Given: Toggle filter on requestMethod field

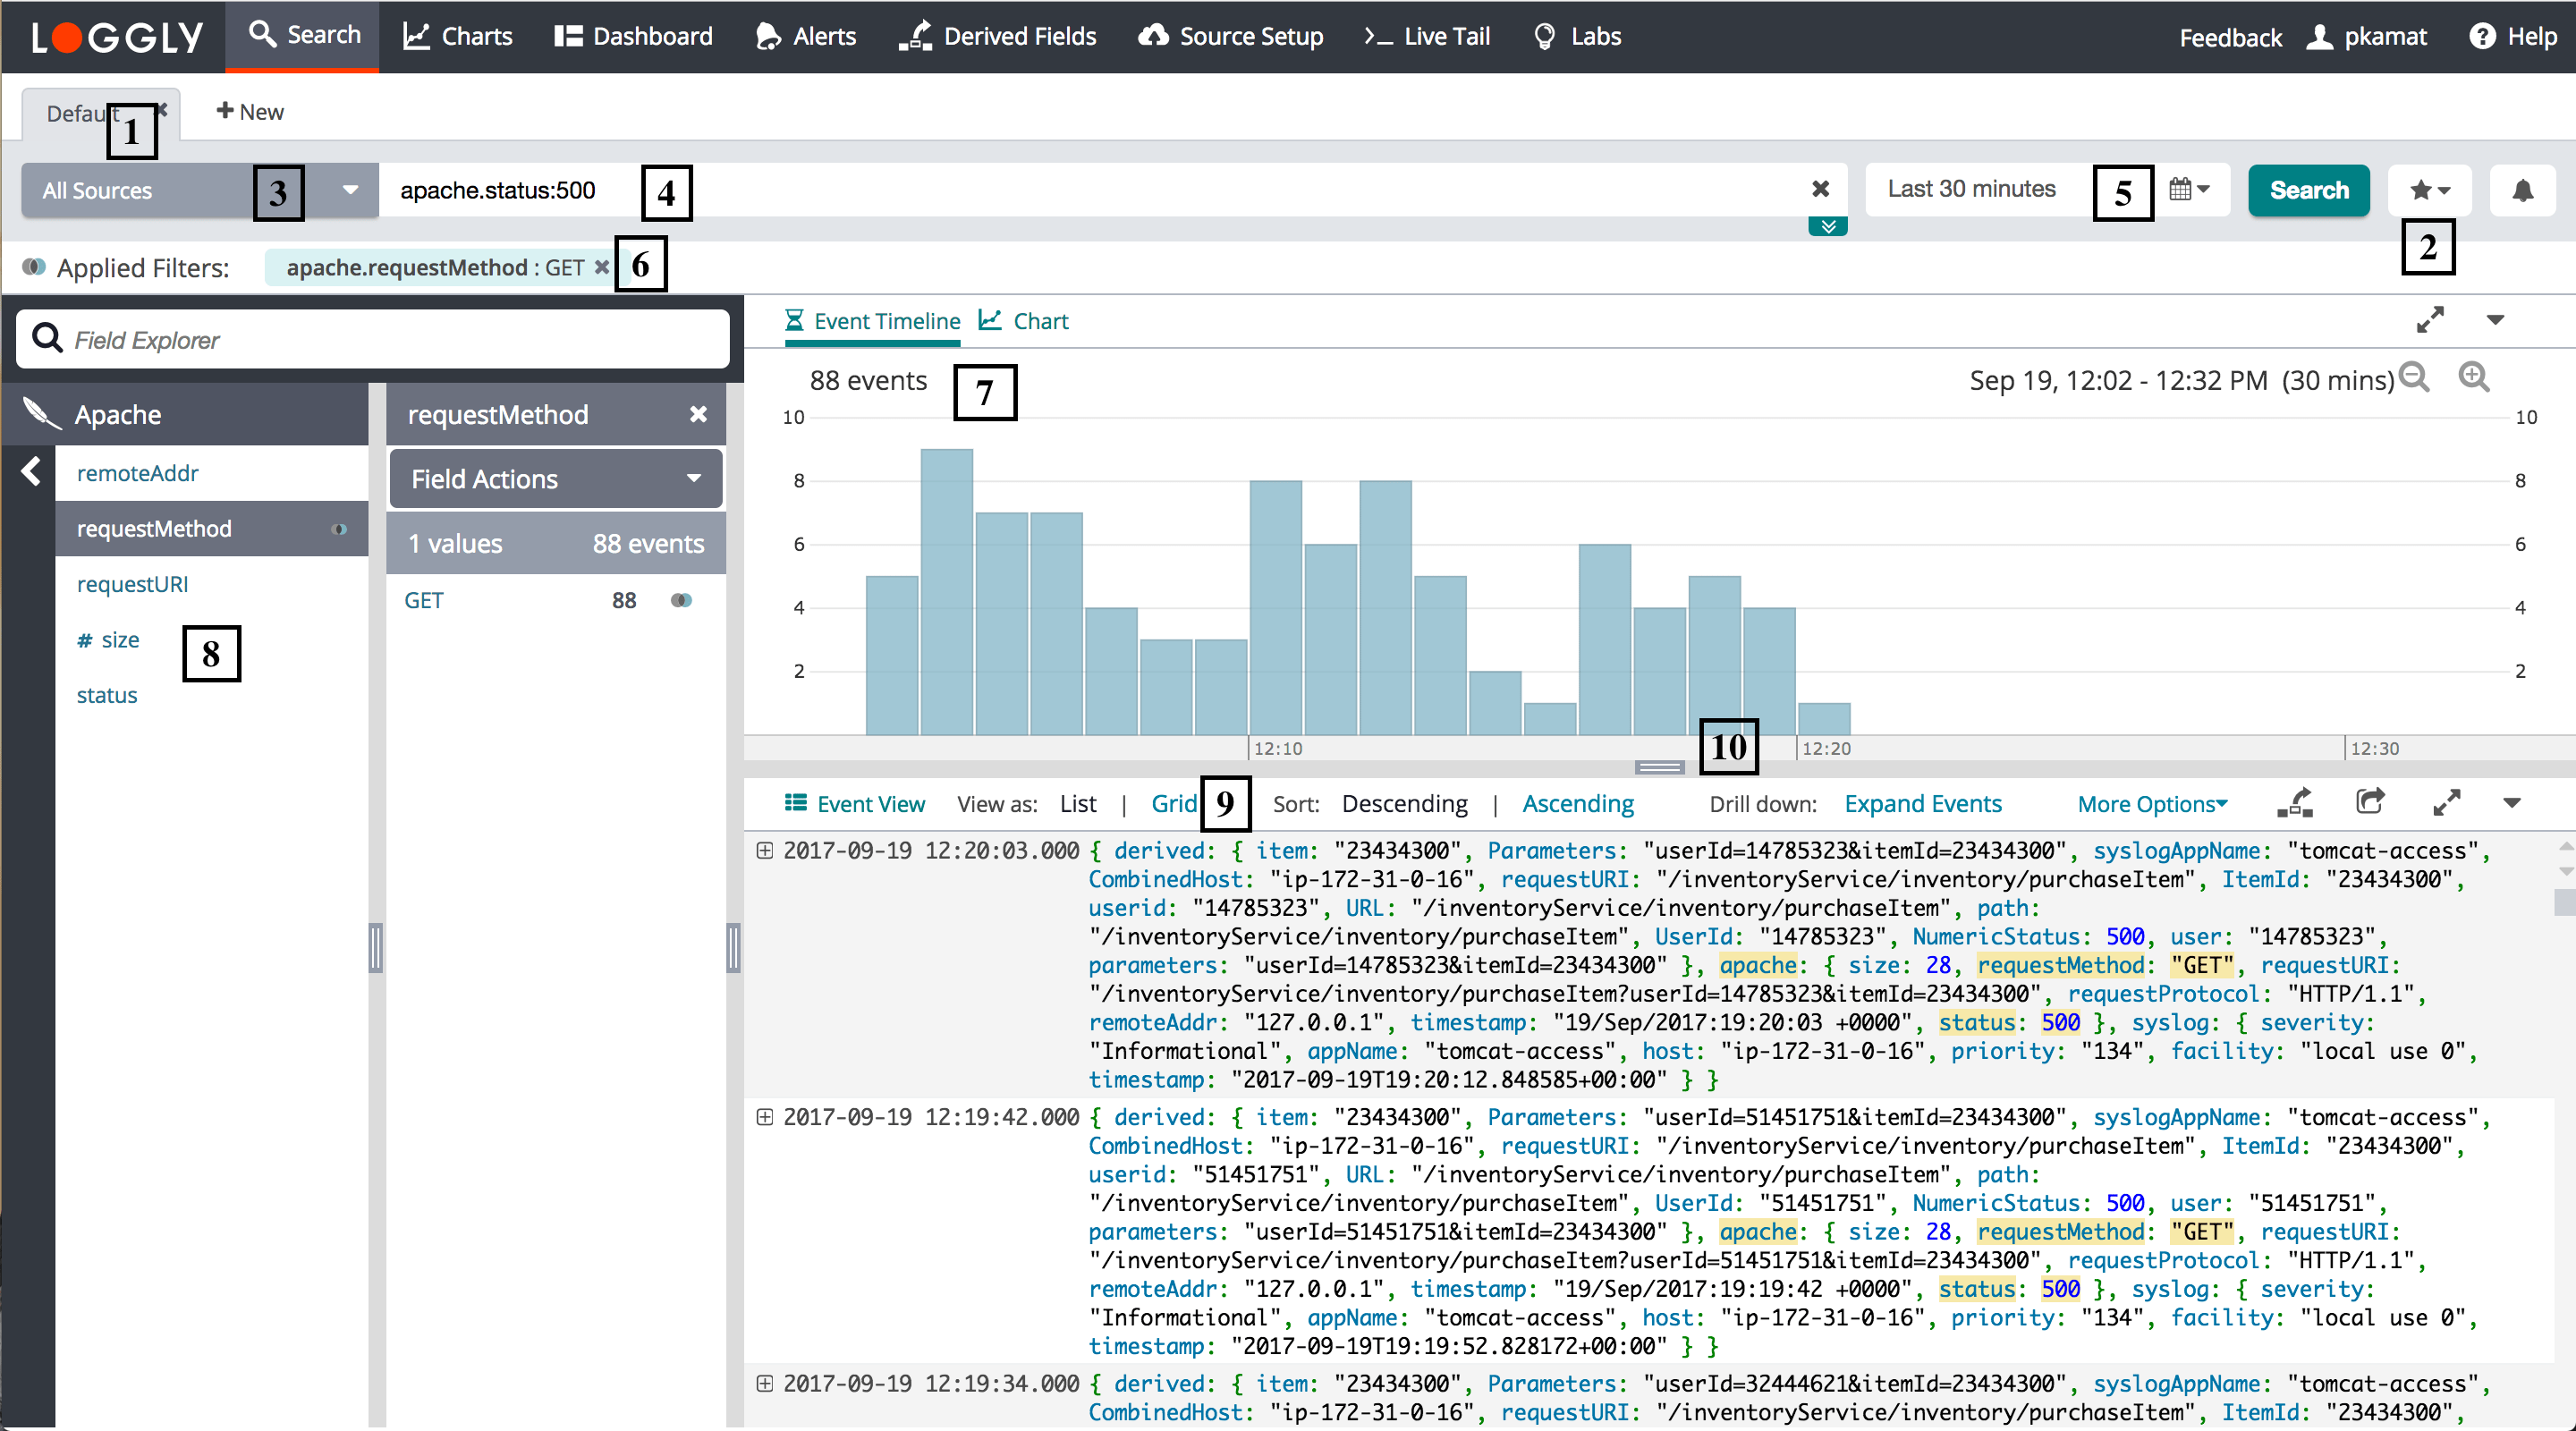Looking at the screenshot, I should pos(339,529).
